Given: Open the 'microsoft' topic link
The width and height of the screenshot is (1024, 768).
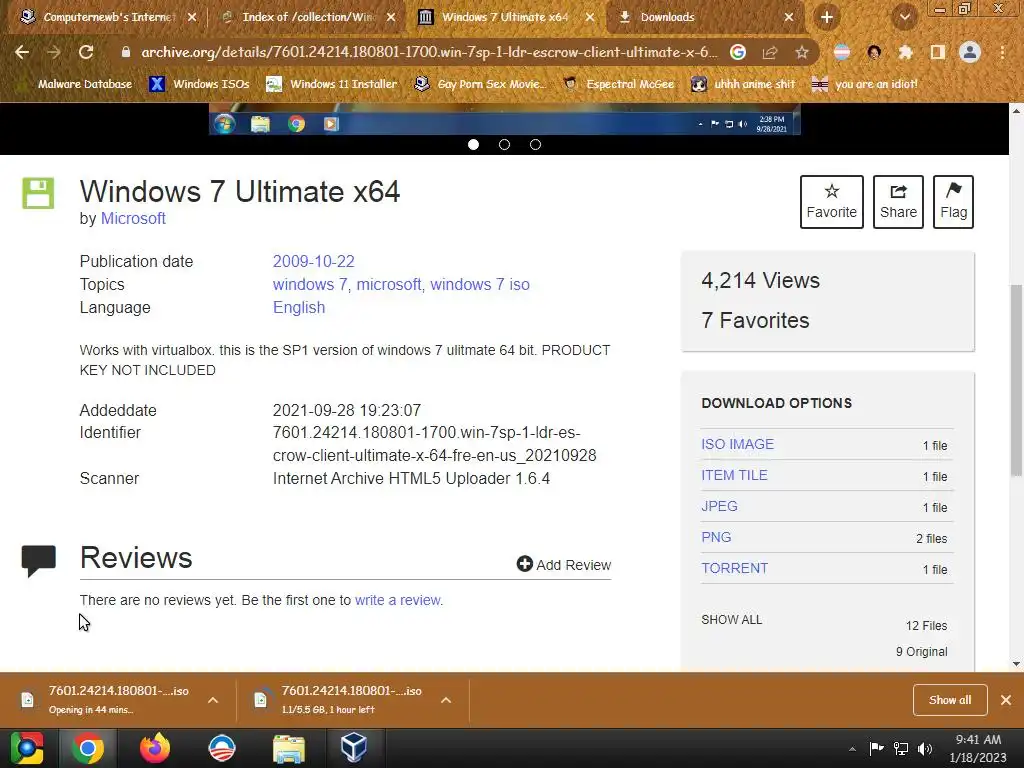Looking at the screenshot, I should [x=389, y=284].
